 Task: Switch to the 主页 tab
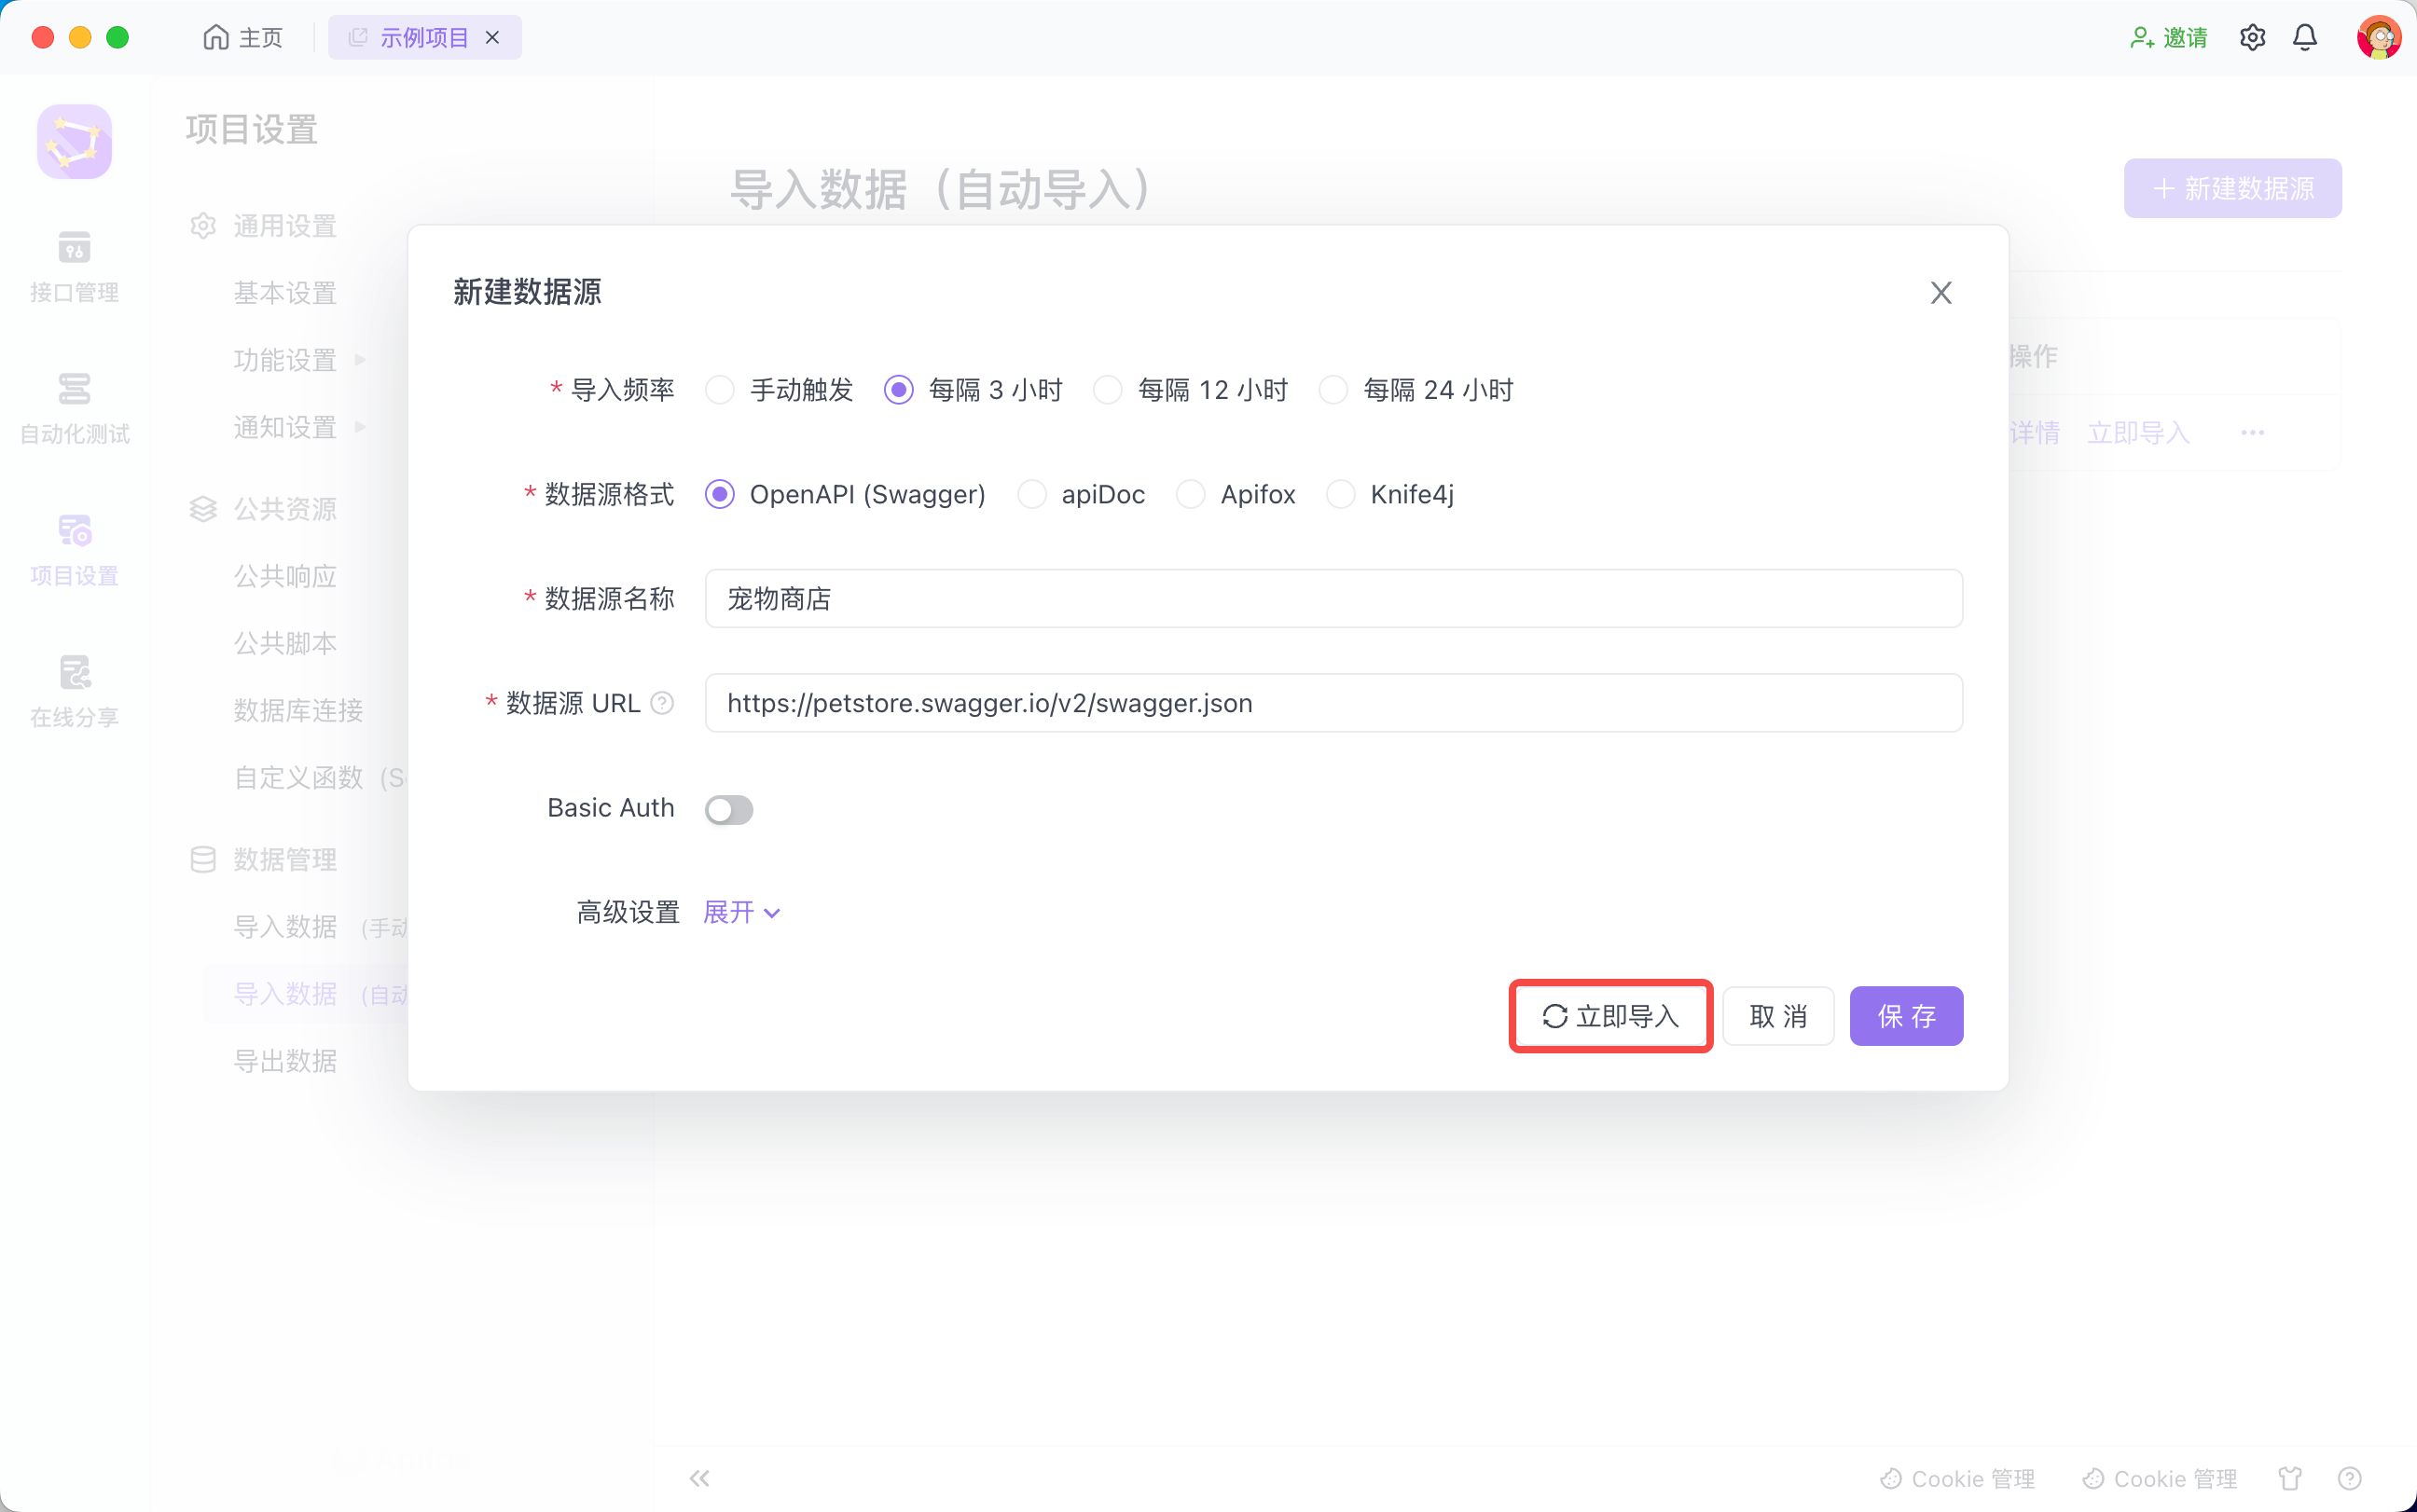coord(243,37)
